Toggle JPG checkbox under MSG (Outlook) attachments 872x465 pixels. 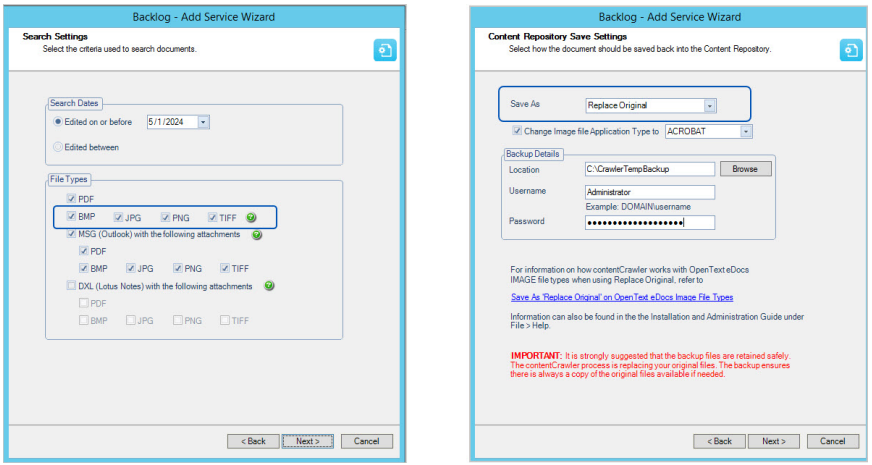[x=131, y=268]
